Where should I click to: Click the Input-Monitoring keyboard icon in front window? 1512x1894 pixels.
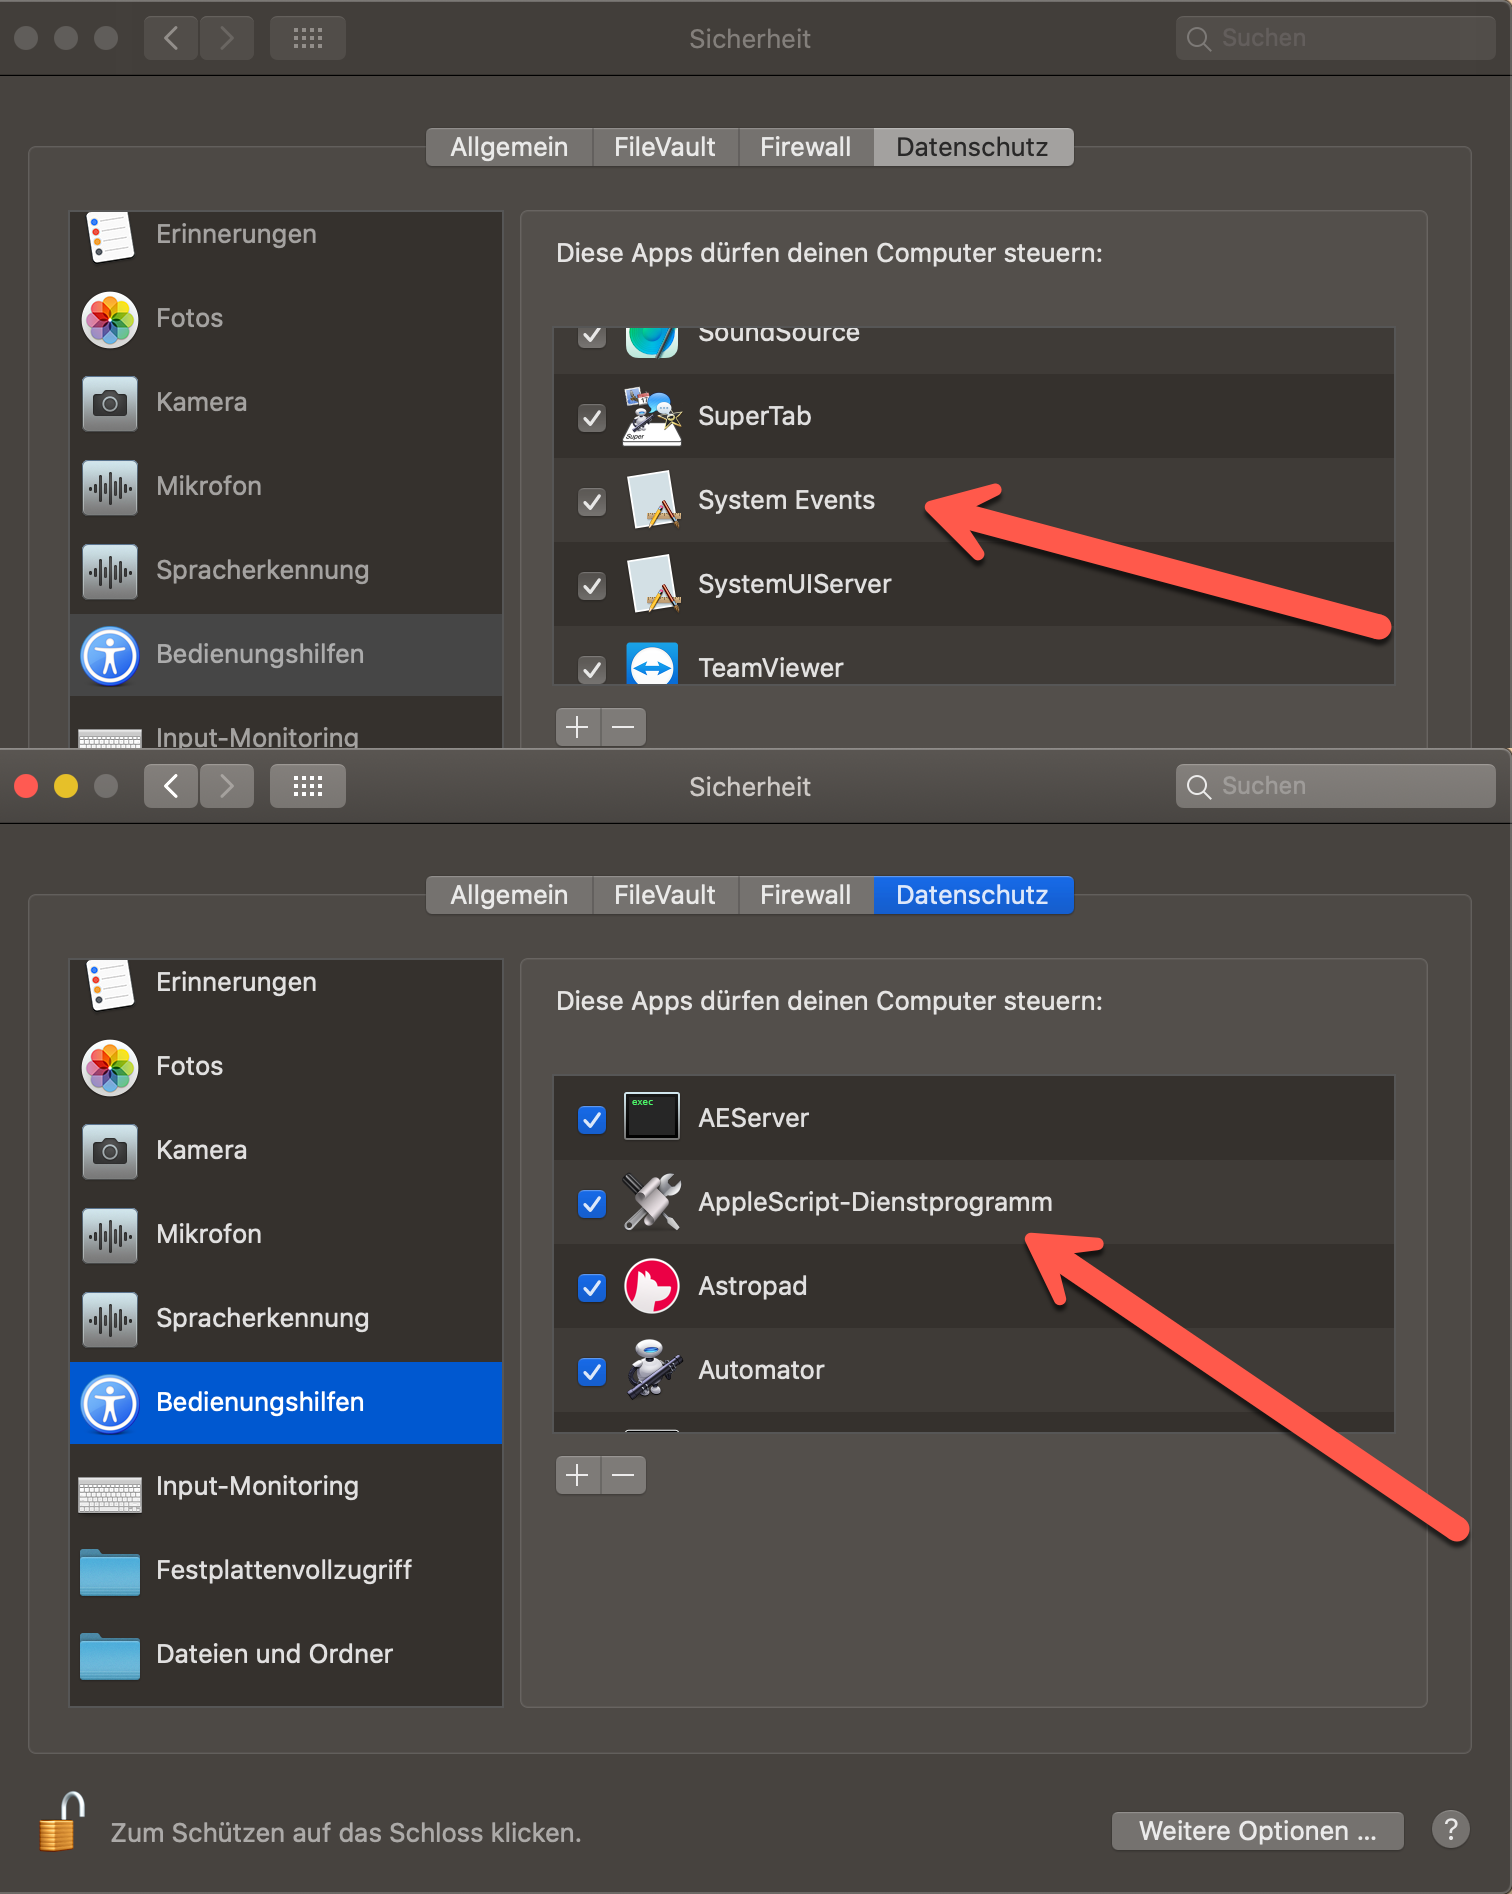pyautogui.click(x=110, y=1496)
